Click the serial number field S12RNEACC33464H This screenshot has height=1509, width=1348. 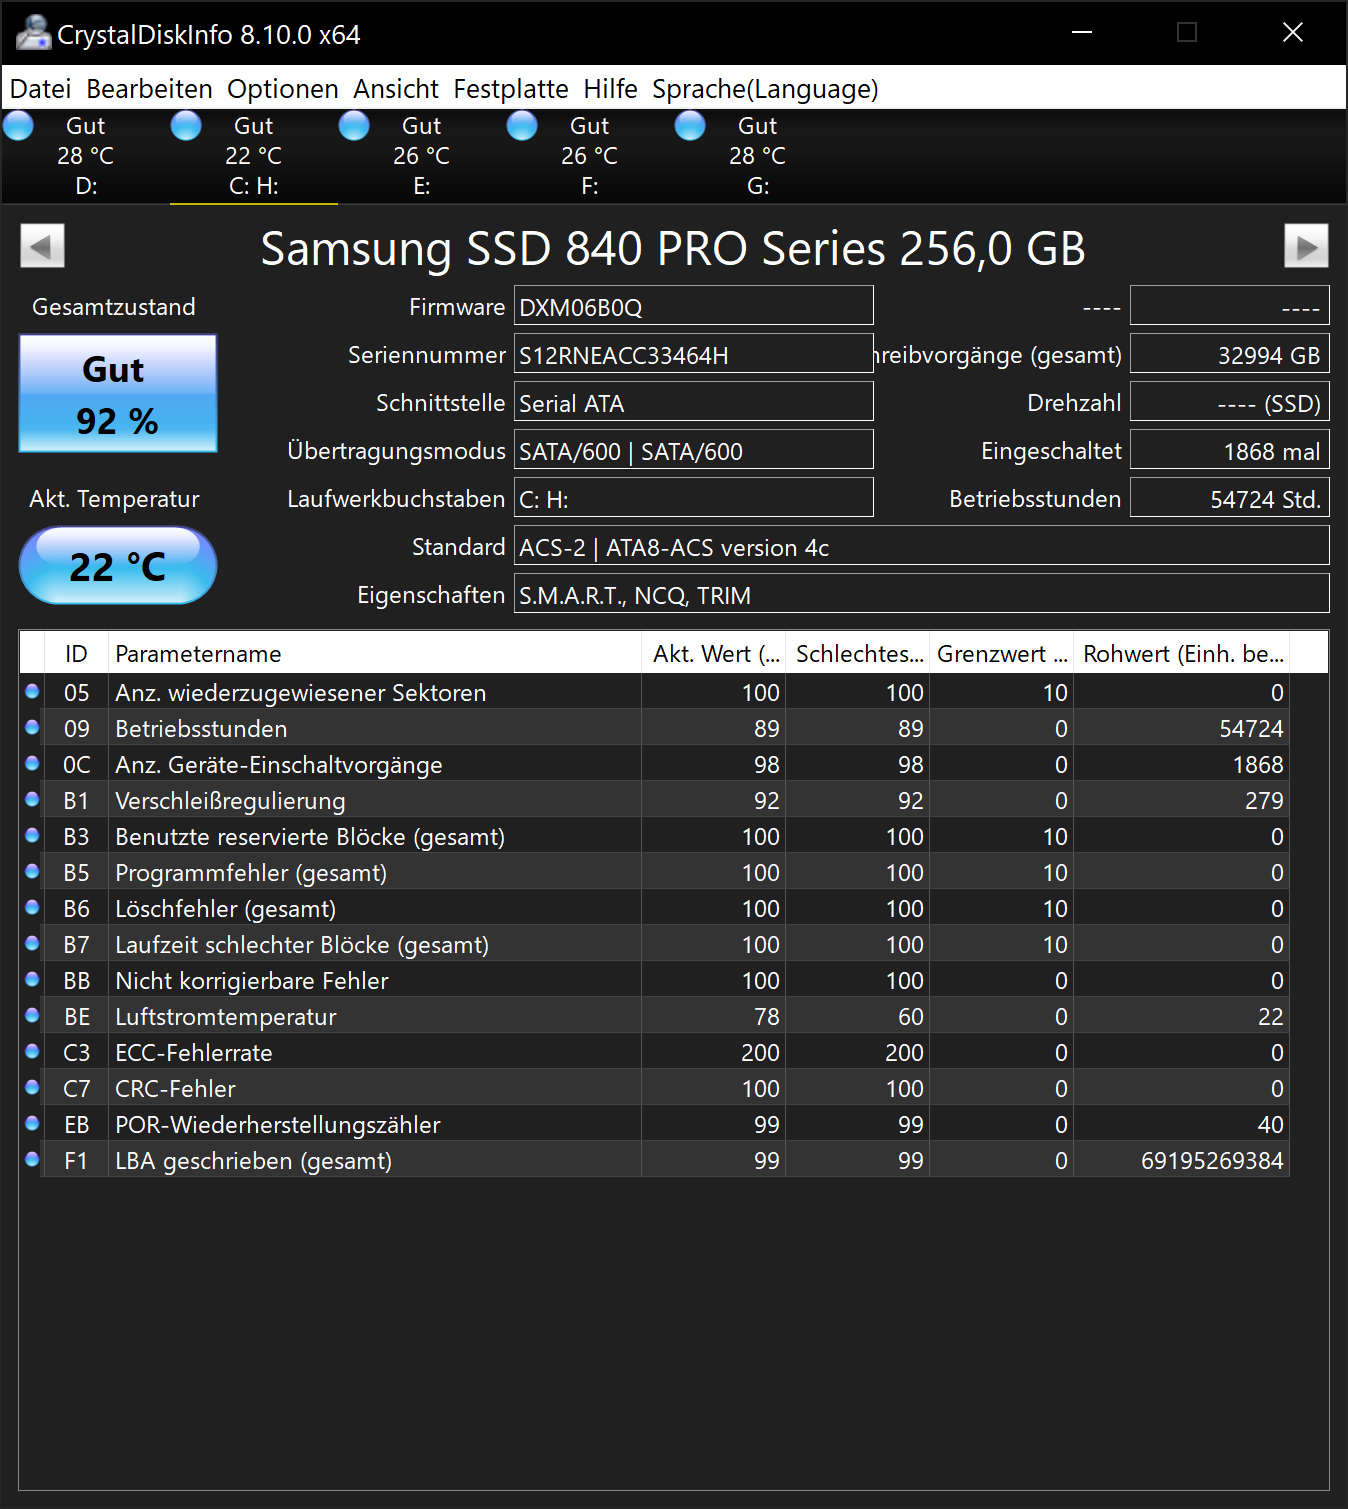pyautogui.click(x=694, y=354)
